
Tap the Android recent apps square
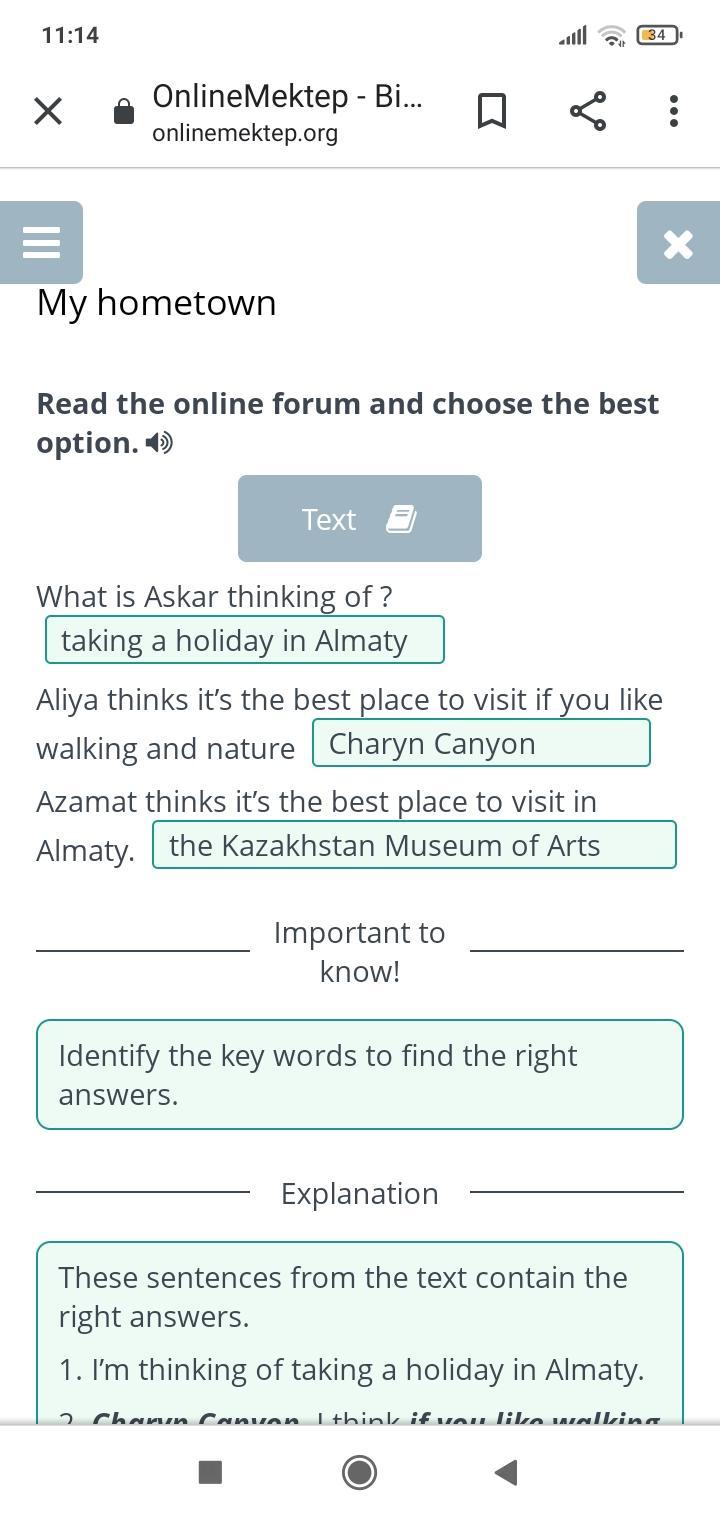coord(210,1472)
